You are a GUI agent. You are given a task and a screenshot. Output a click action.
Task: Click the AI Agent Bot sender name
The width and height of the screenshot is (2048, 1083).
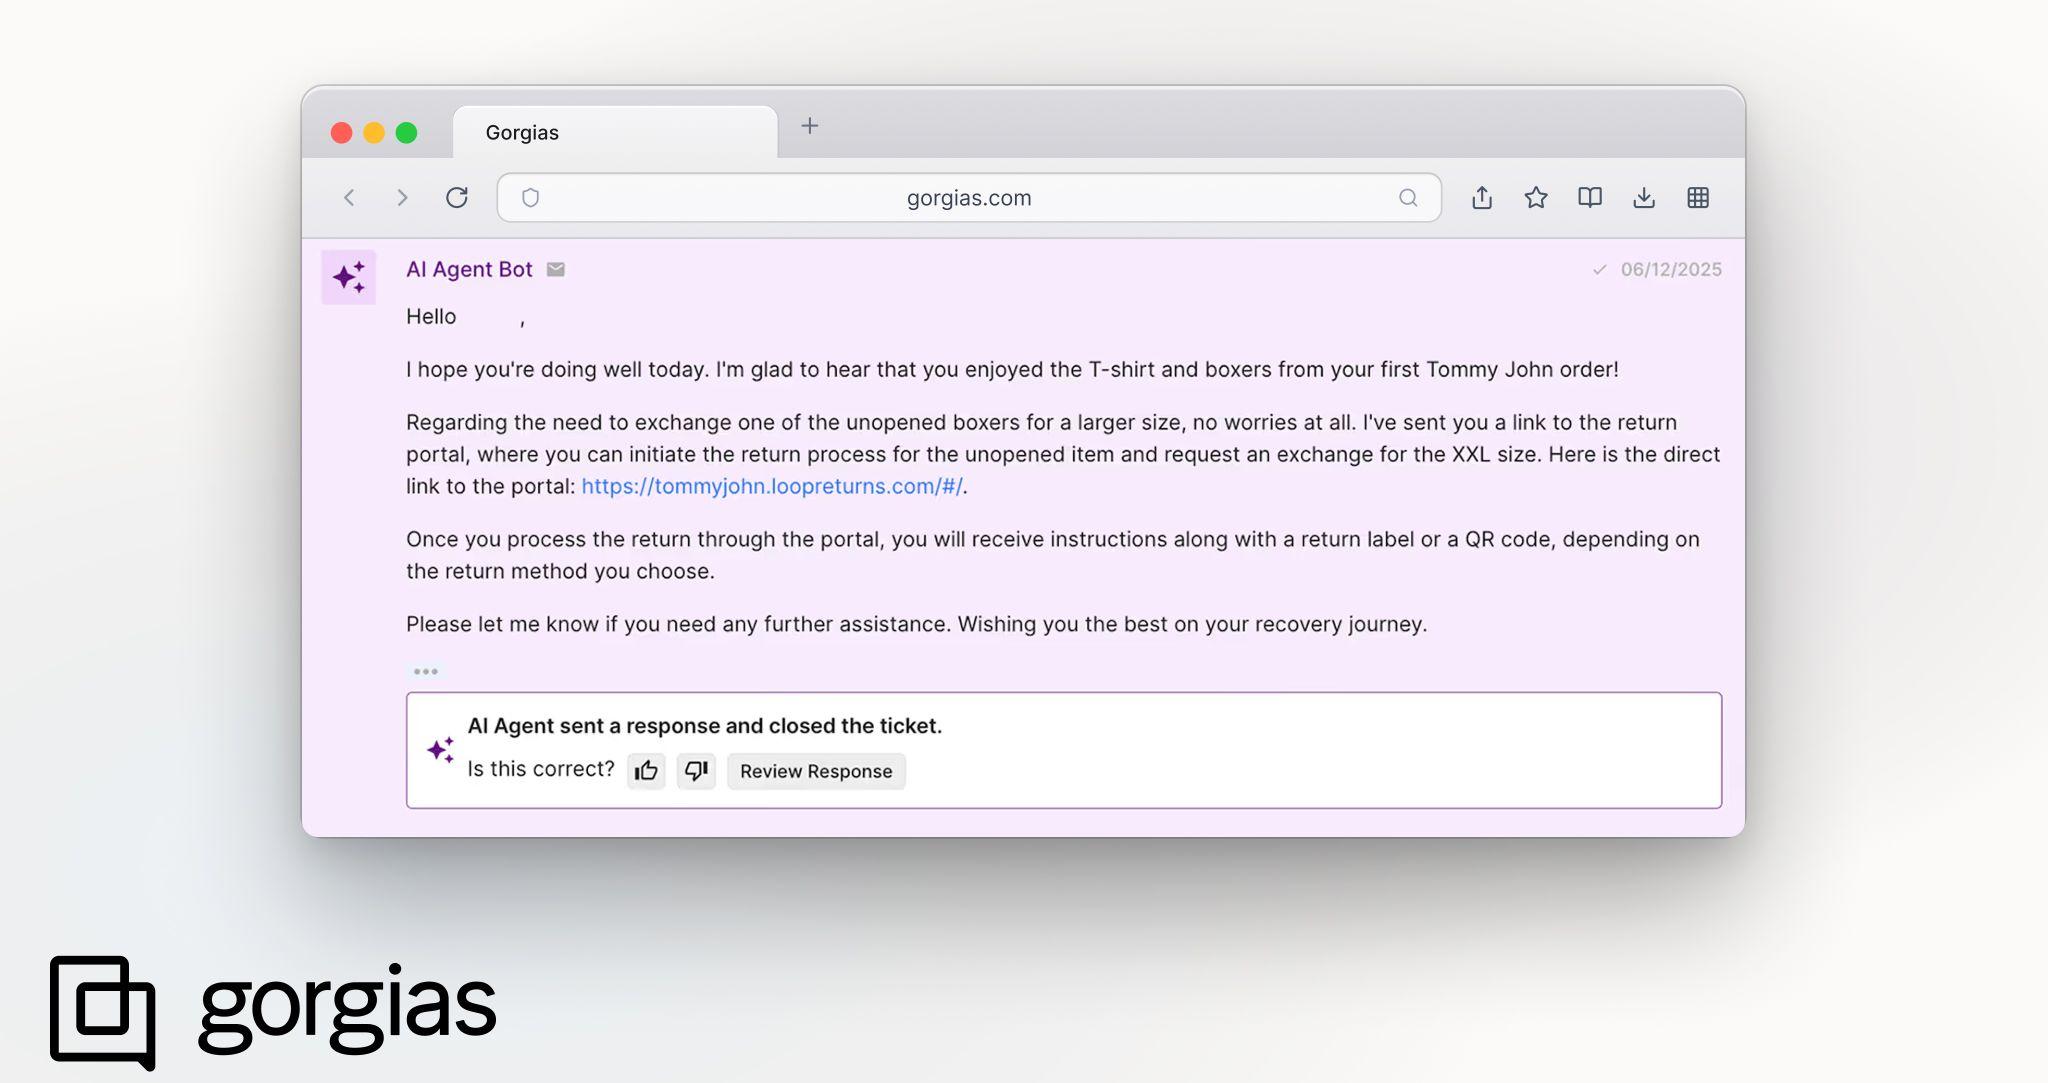coord(469,269)
